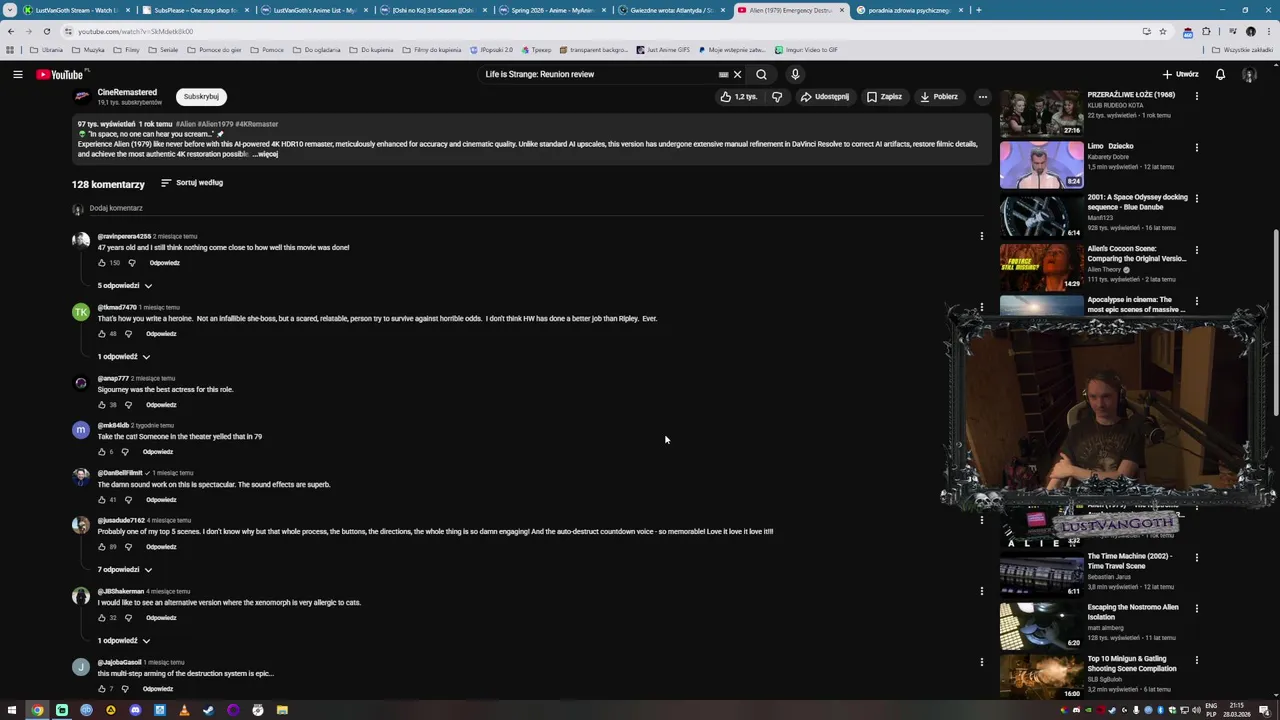Viewport: 1280px width, 720px height.
Task: Open the #Alien1979 hashtag link
Action: coord(215,124)
